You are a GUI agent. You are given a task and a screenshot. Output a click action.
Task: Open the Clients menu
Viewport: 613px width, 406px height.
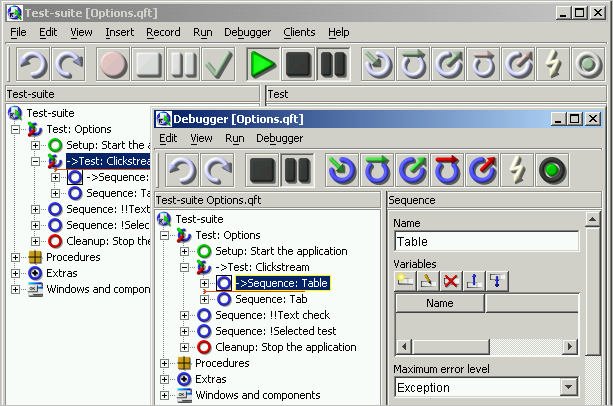[x=299, y=32]
